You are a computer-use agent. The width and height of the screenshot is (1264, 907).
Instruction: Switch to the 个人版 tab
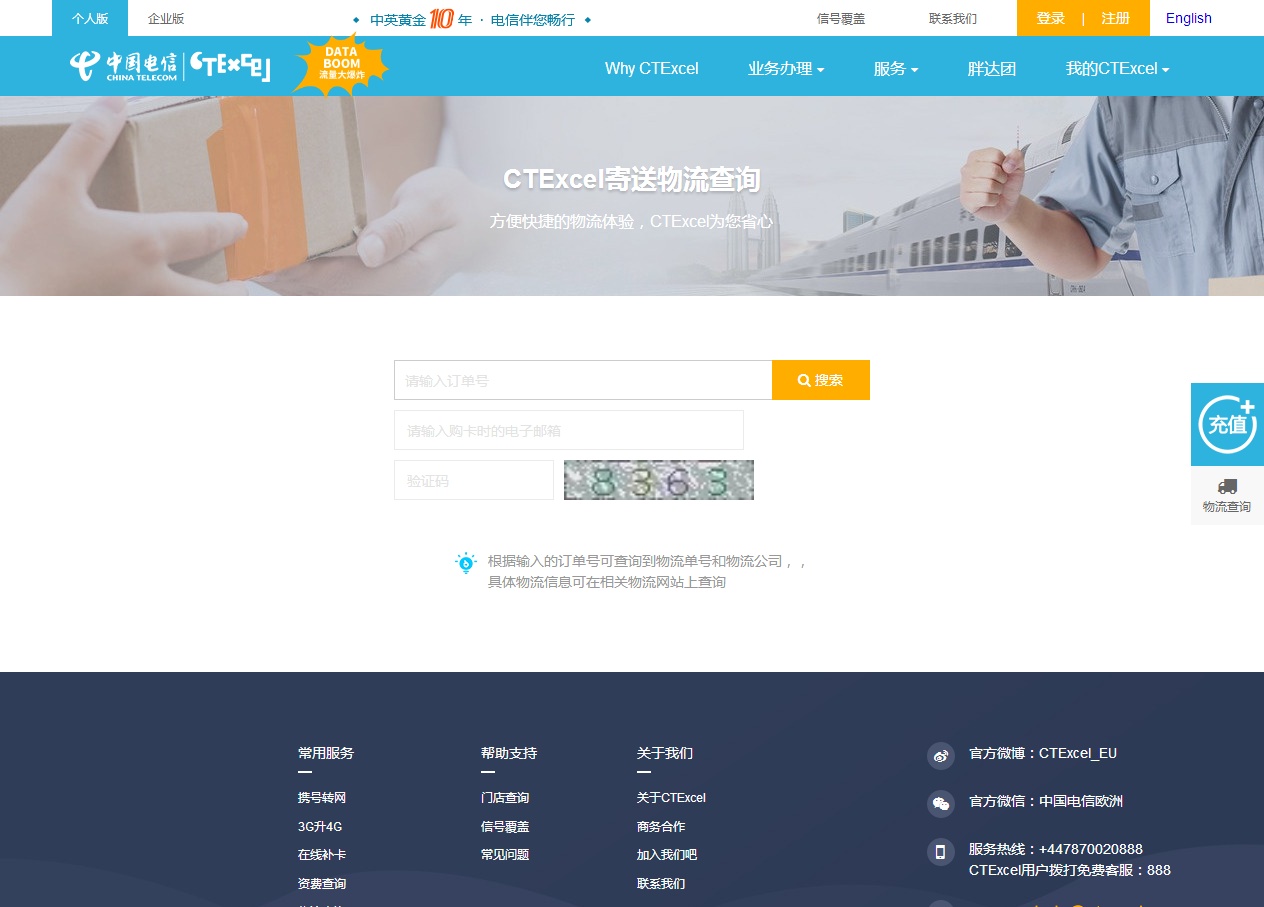click(90, 18)
